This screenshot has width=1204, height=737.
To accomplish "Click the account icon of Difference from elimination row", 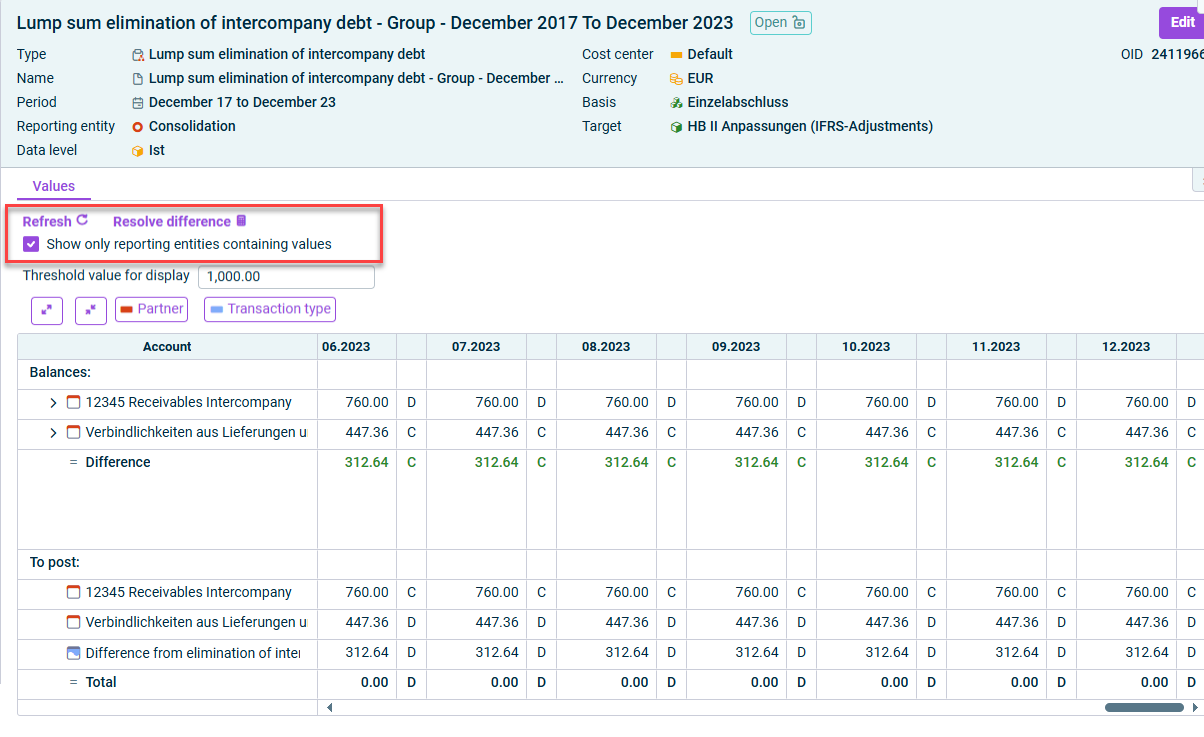I will 72,652.
